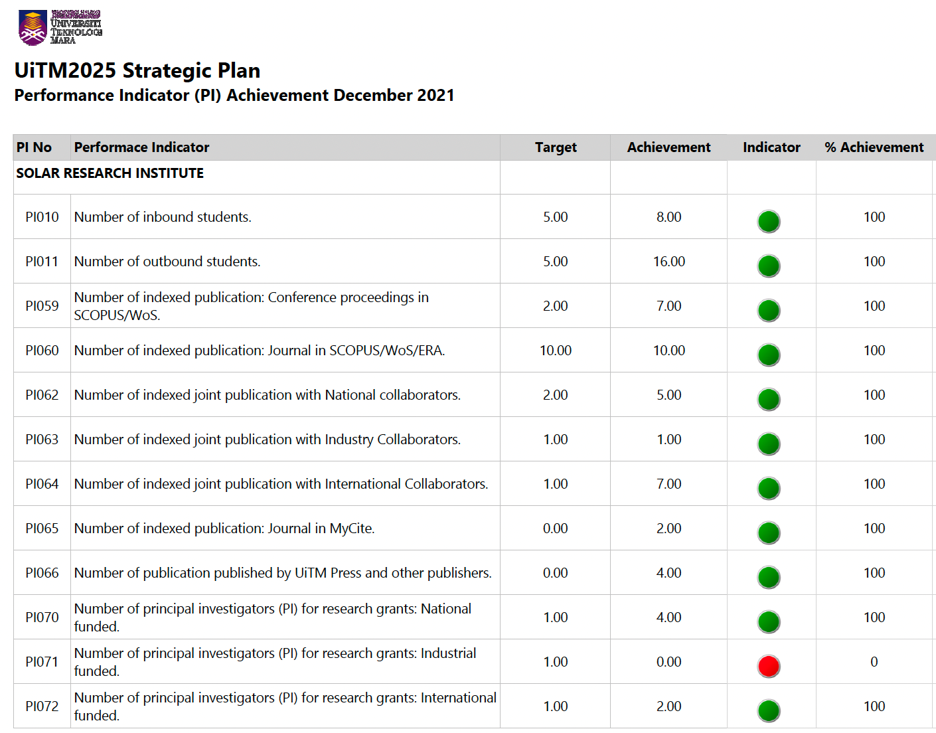Click the UiTM2025 Strategic Plan title
Screen dimensions: 936x733
click(137, 71)
